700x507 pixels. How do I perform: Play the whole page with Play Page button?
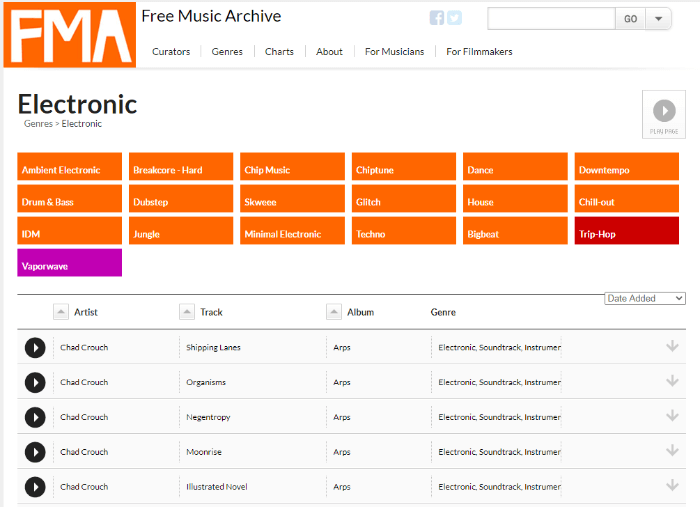[664, 114]
